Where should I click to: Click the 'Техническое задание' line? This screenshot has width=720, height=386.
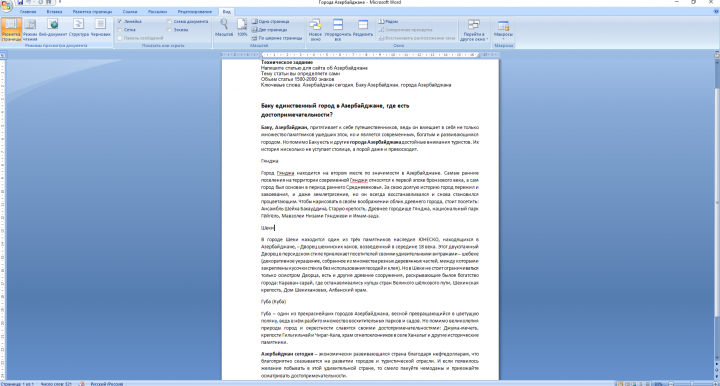click(x=287, y=62)
